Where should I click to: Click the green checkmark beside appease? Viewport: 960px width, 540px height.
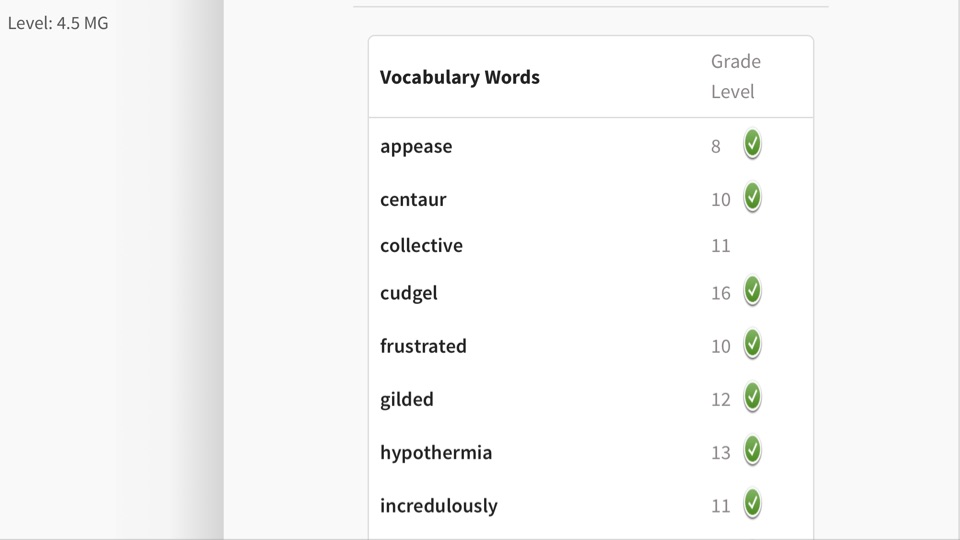click(752, 144)
